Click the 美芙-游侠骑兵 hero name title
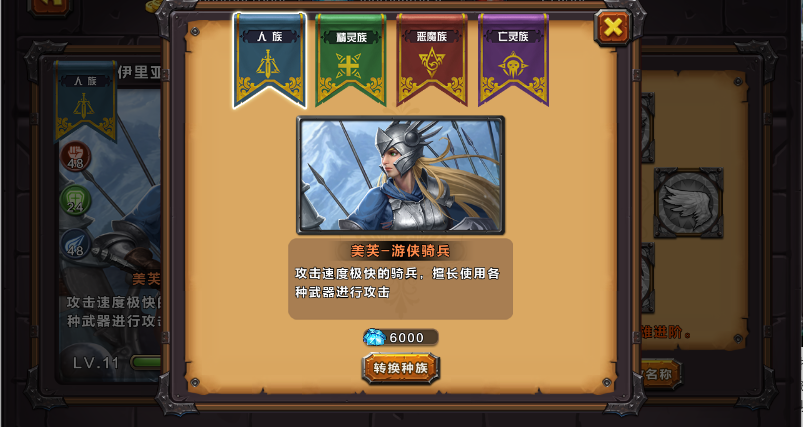The height and width of the screenshot is (427, 803). (x=400, y=251)
